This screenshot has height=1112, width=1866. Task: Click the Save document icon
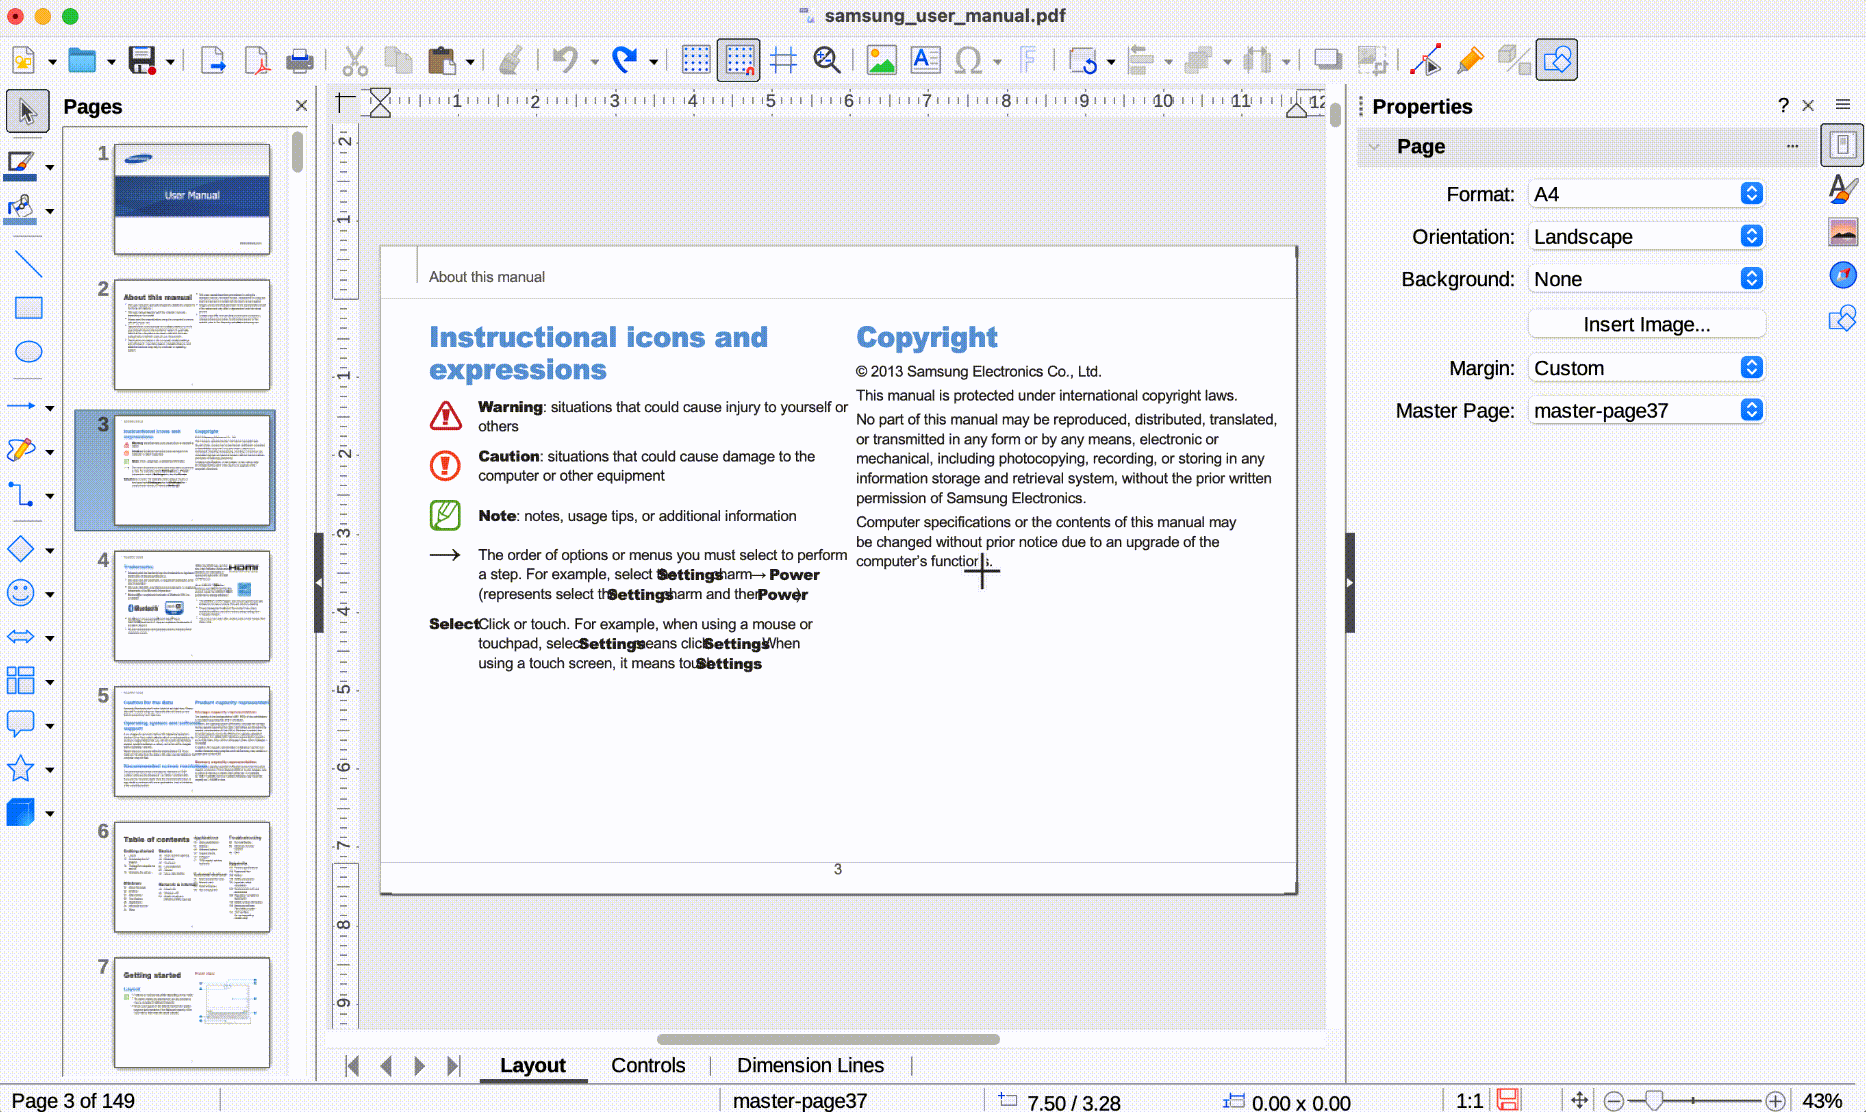point(142,61)
